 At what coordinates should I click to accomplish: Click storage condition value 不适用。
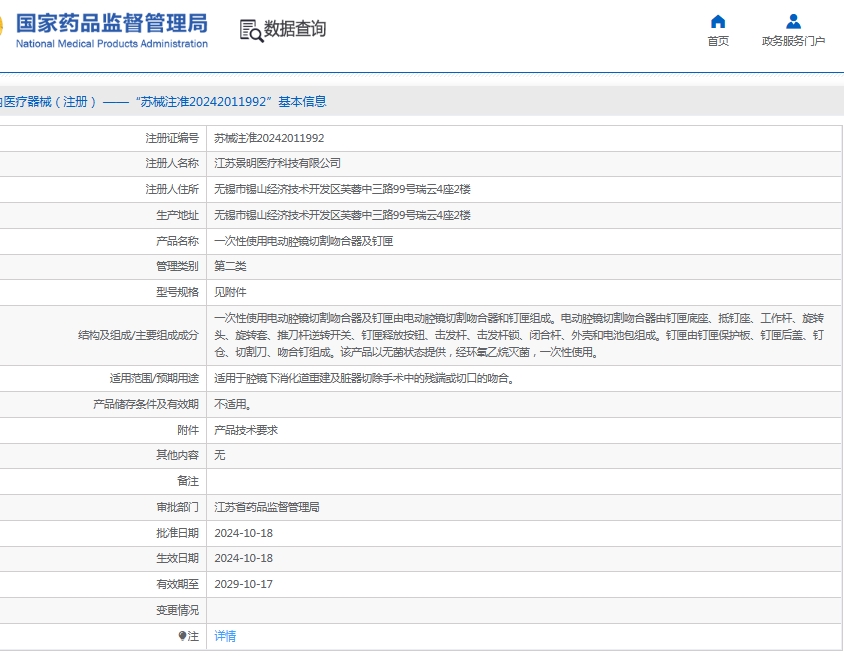233,404
